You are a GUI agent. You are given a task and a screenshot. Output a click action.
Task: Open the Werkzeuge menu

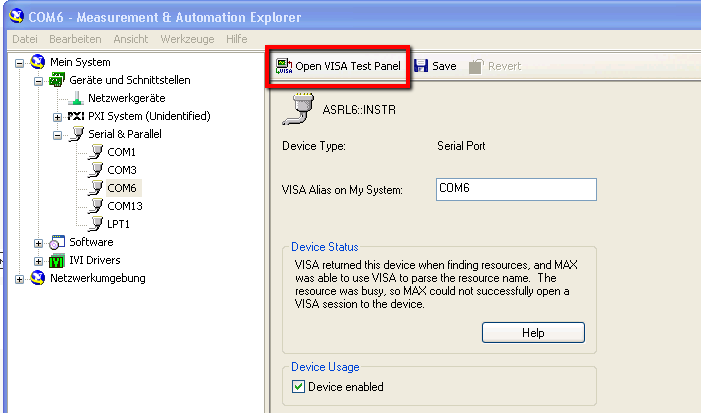tap(188, 38)
